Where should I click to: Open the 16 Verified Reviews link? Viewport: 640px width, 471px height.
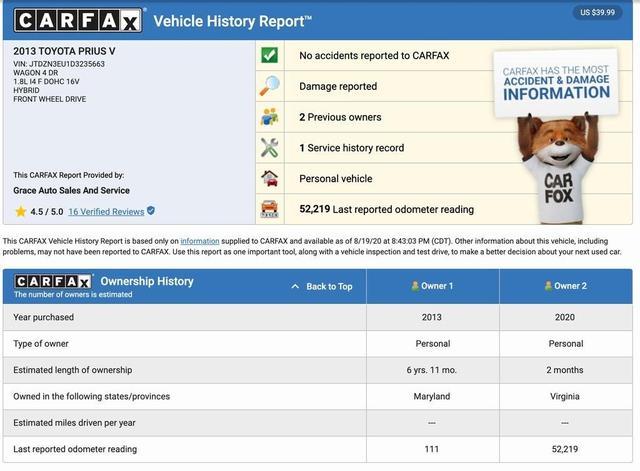point(106,212)
